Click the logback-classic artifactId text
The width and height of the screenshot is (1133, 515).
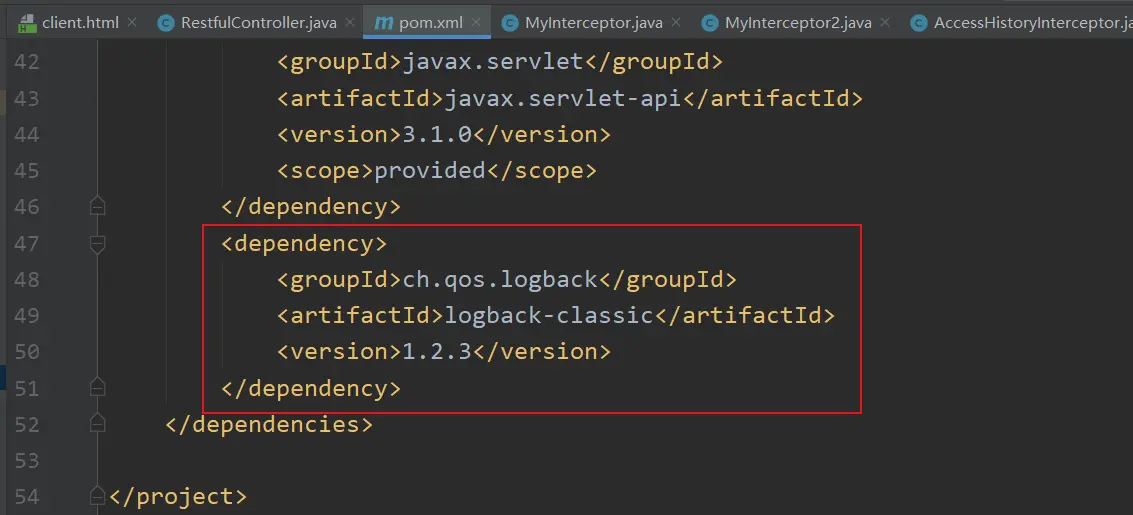[x=549, y=316]
